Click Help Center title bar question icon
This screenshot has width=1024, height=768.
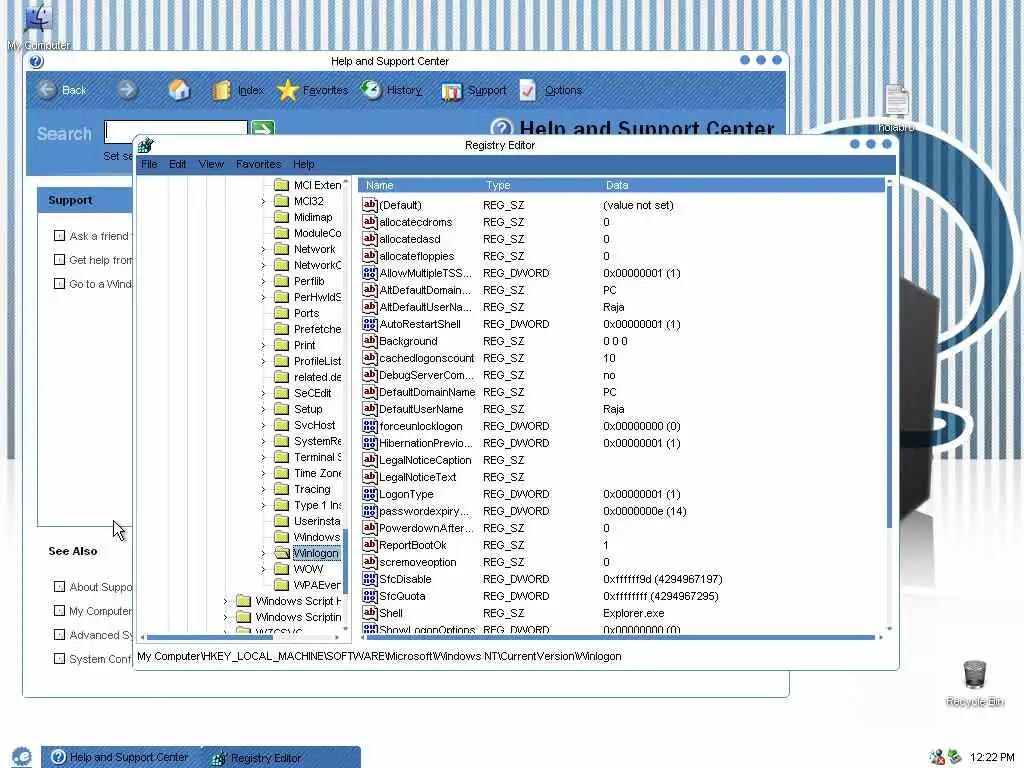coord(37,61)
